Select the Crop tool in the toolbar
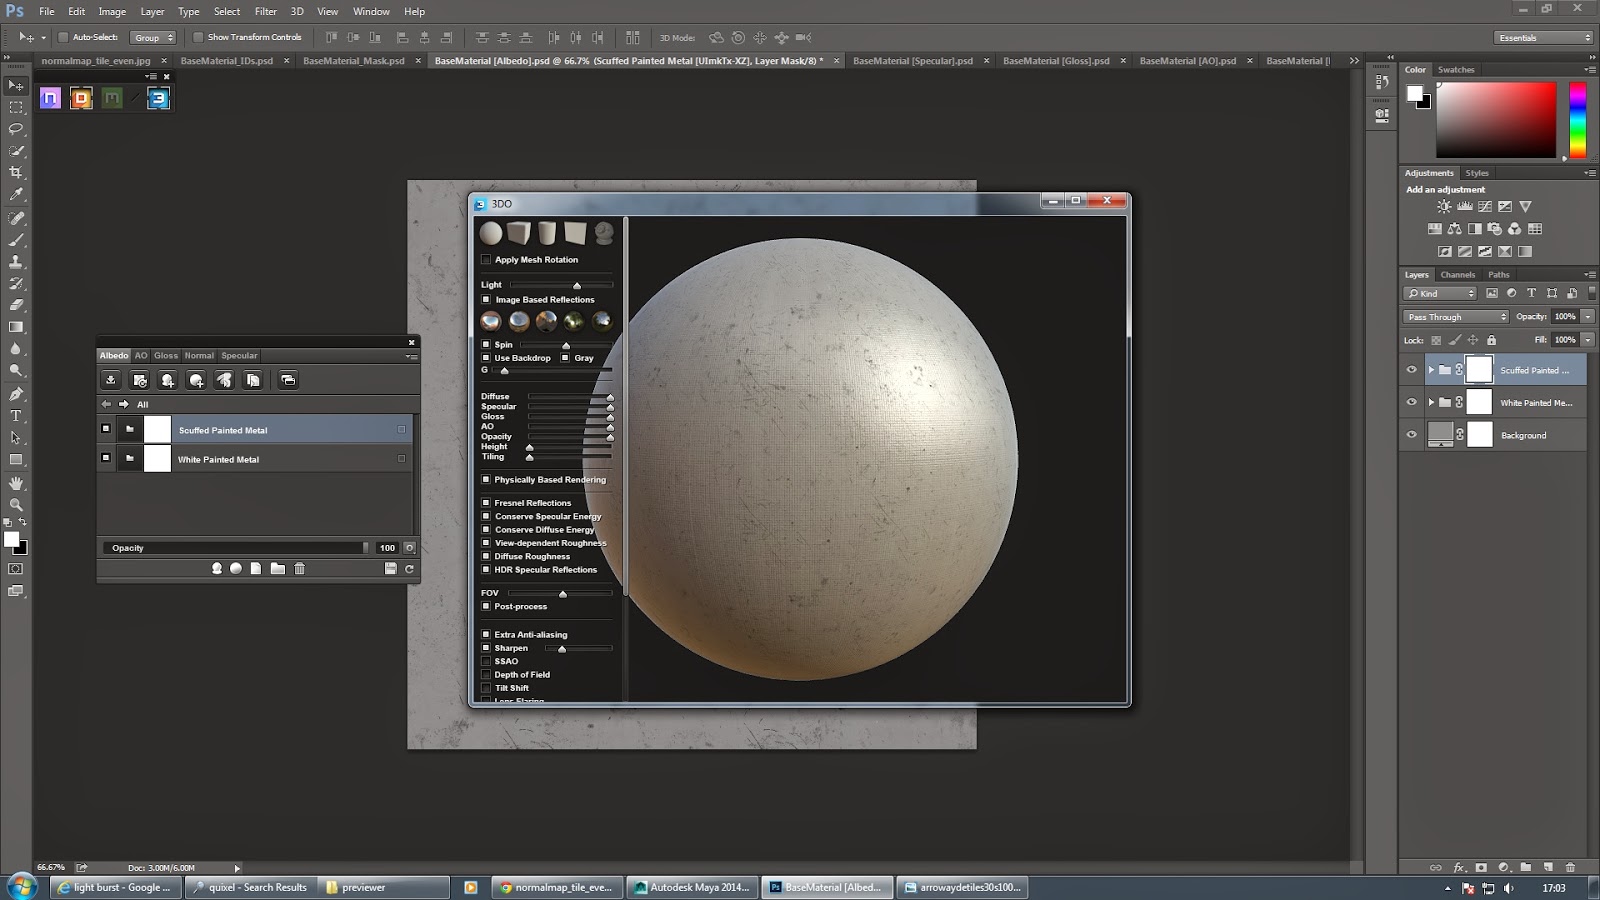Screen dimensions: 1600x900 pos(16,173)
